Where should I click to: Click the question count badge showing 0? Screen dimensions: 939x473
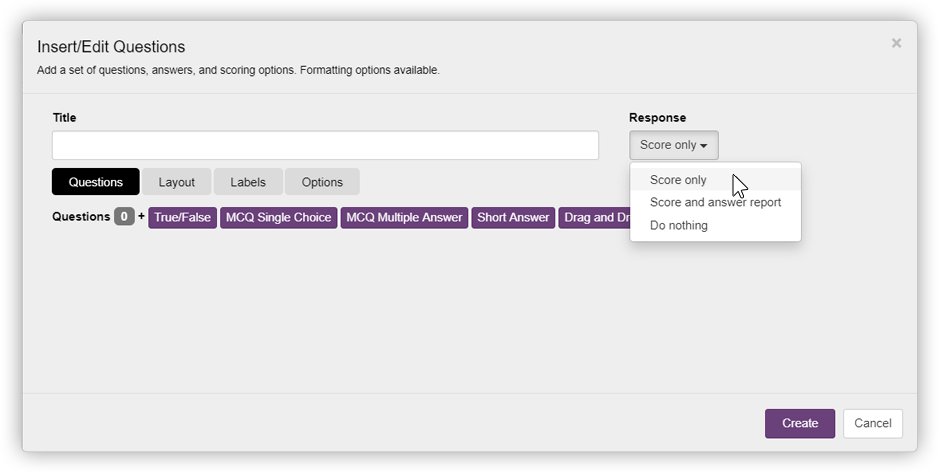click(x=124, y=217)
